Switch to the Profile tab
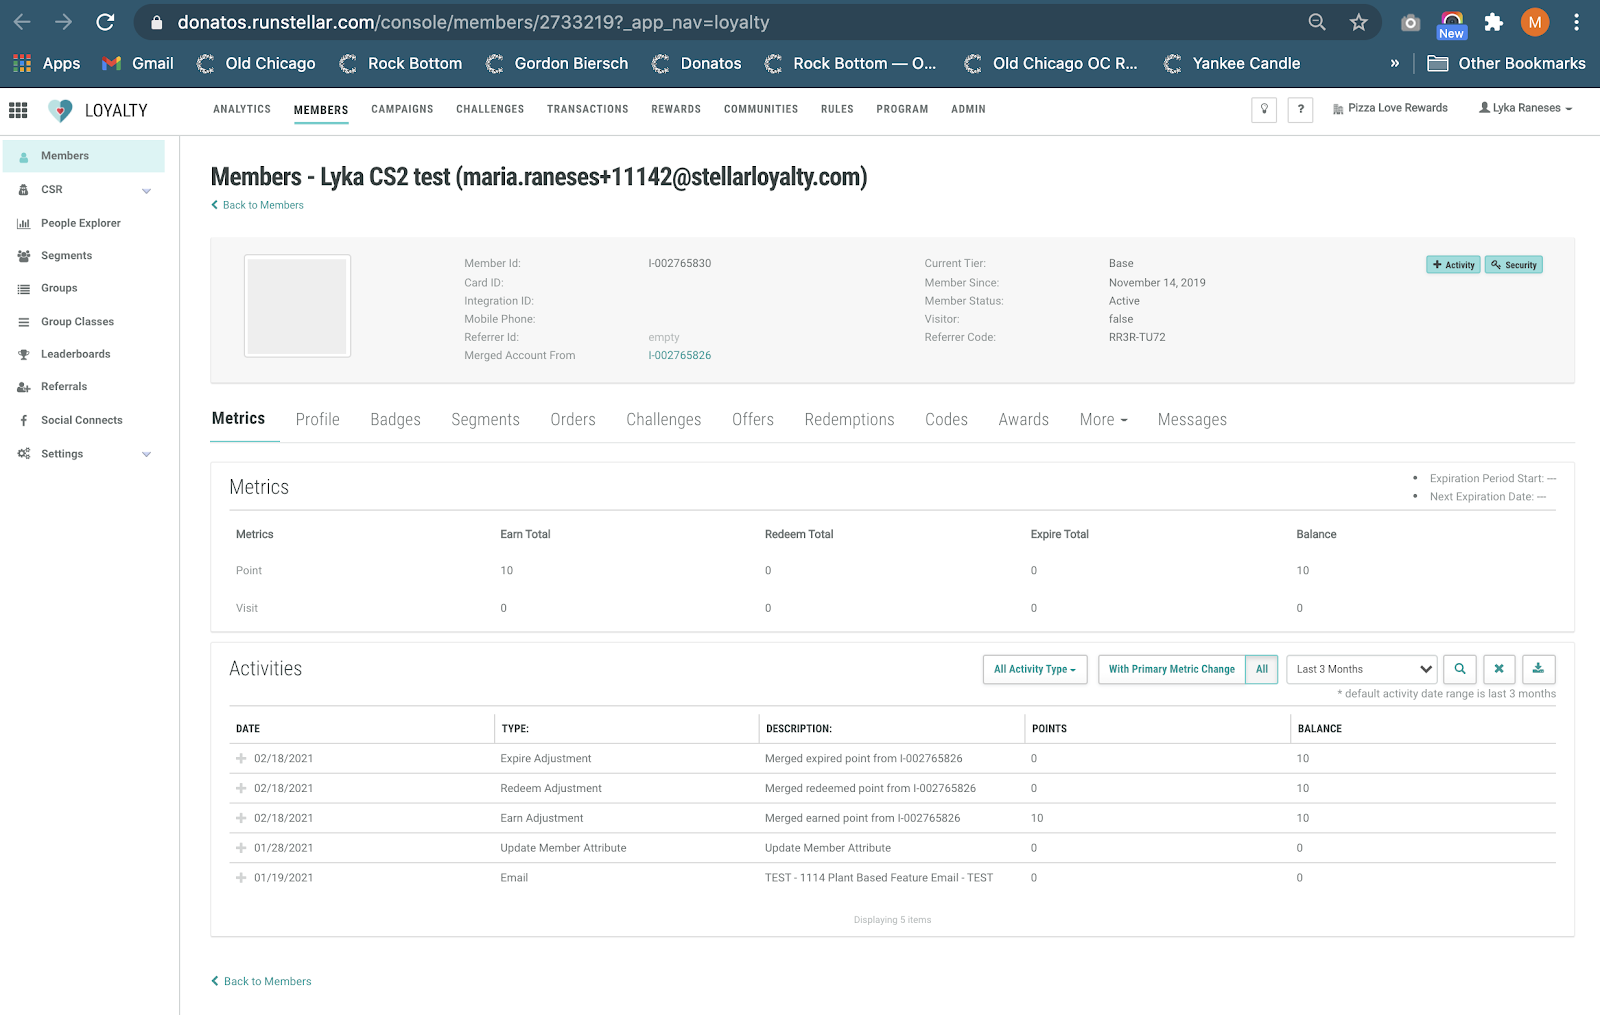 click(x=318, y=420)
